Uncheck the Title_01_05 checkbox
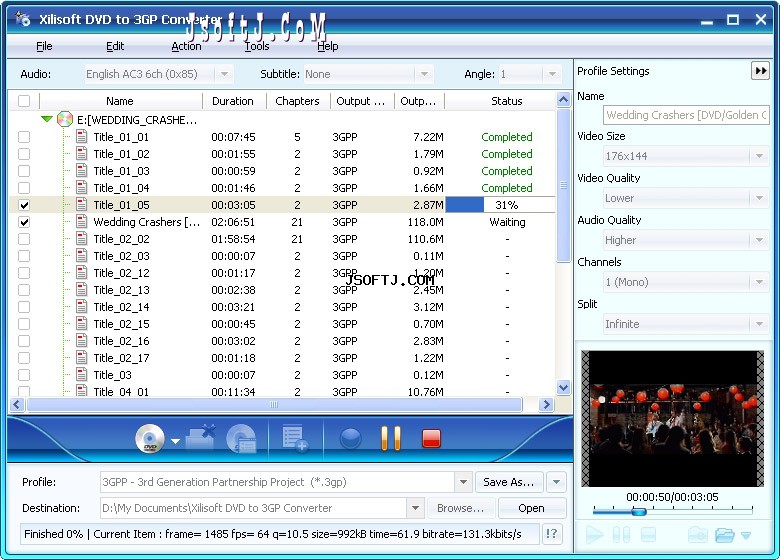Image resolution: width=780 pixels, height=560 pixels. coord(24,205)
